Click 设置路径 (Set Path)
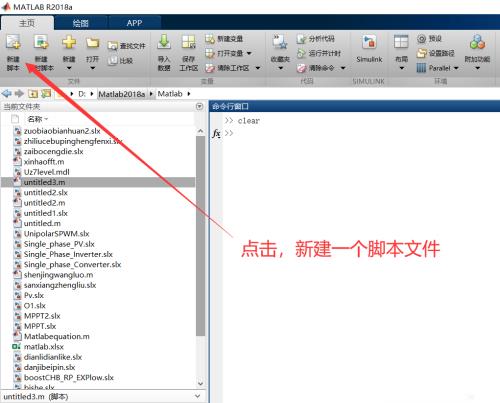 436,53
